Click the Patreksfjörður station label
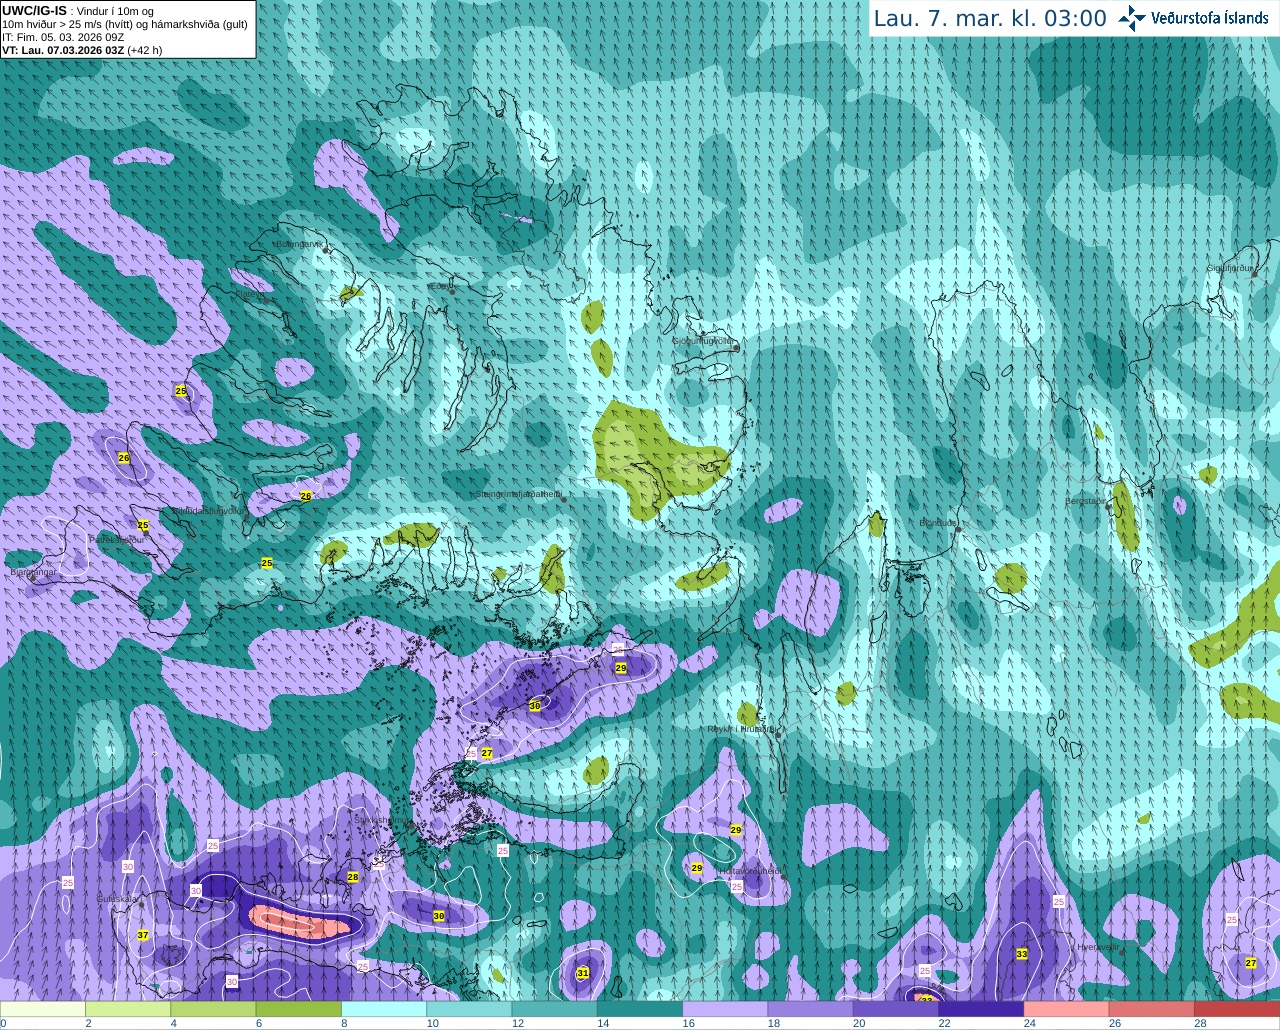 tap(117, 539)
